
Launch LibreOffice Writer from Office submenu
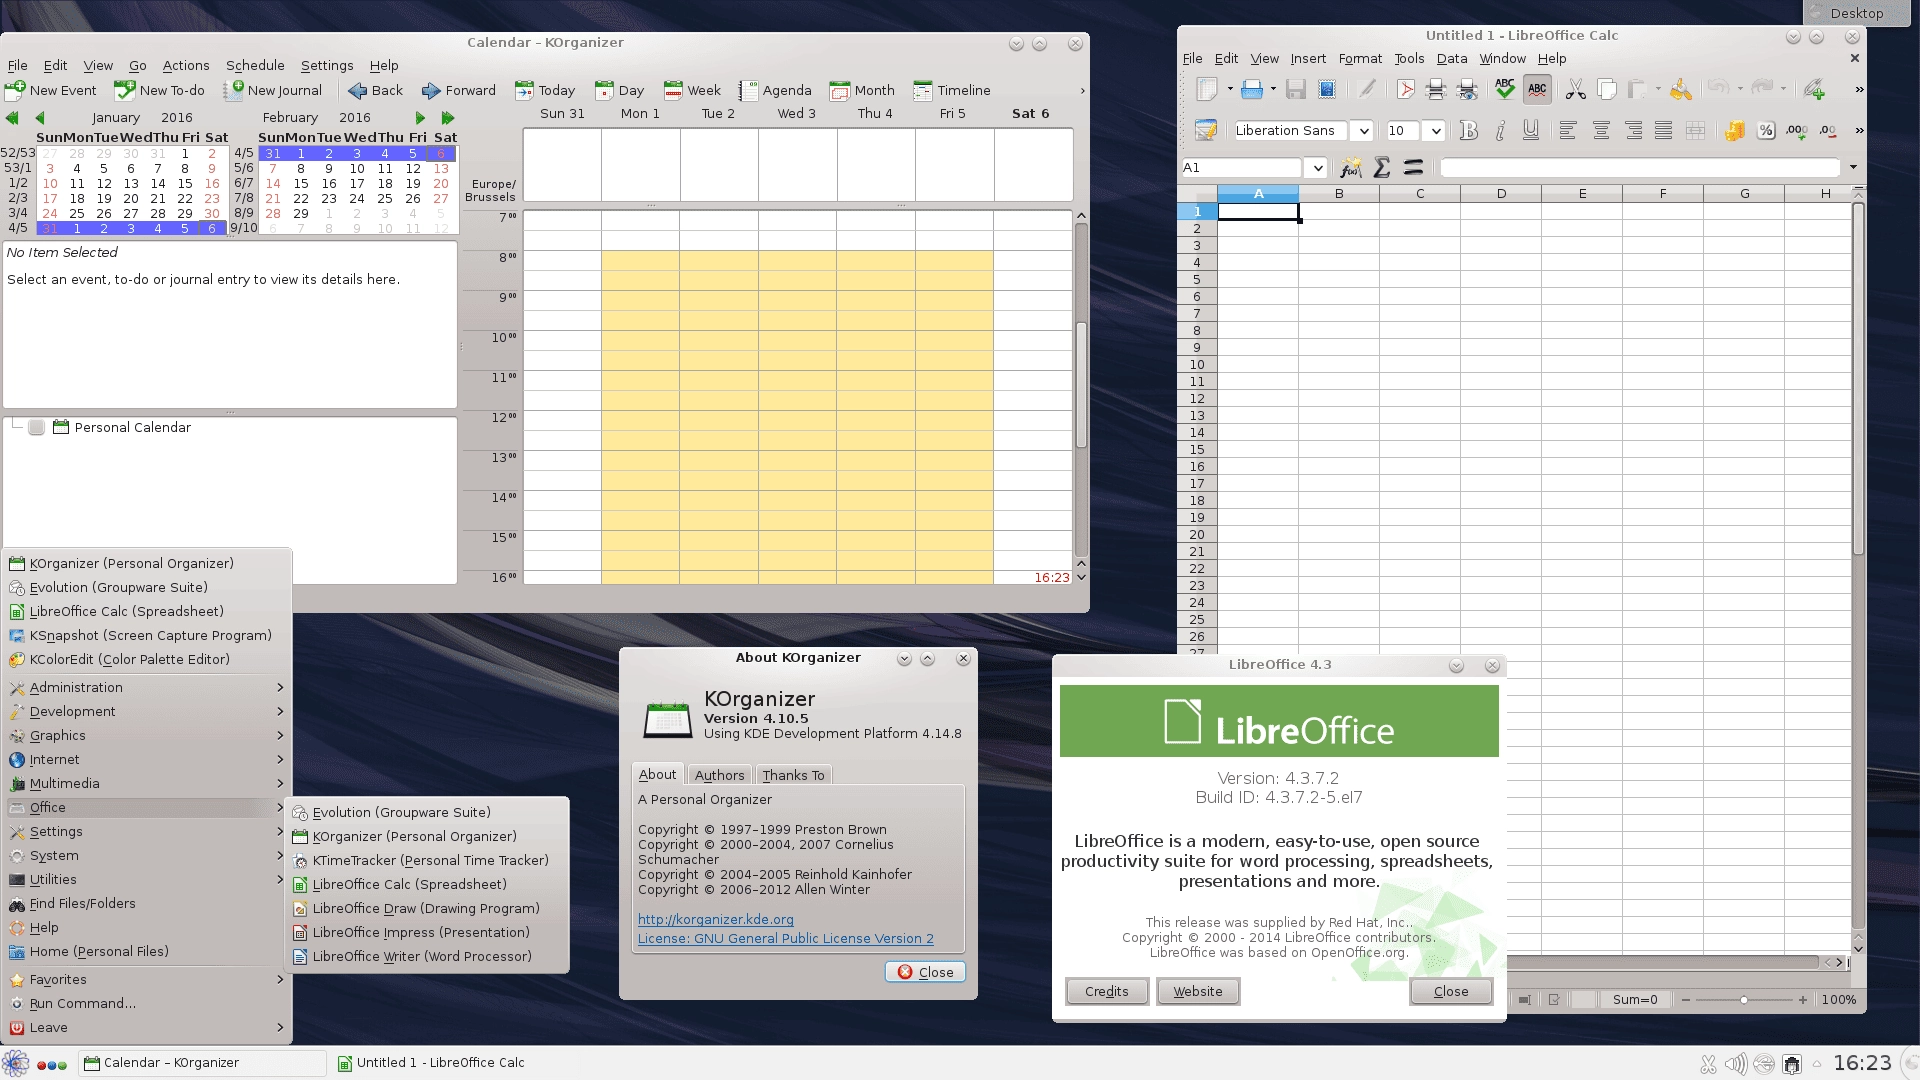tap(428, 957)
